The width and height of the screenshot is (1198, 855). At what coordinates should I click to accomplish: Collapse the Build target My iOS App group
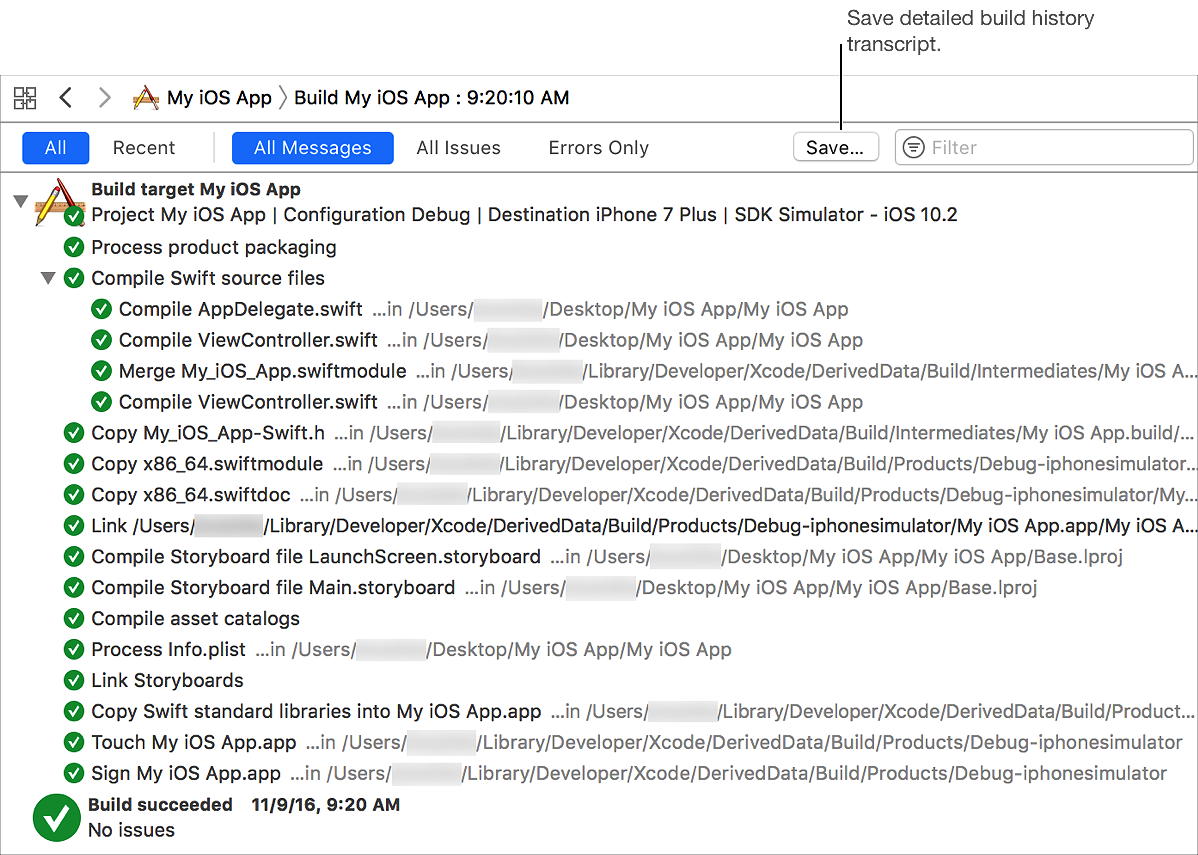tap(21, 202)
